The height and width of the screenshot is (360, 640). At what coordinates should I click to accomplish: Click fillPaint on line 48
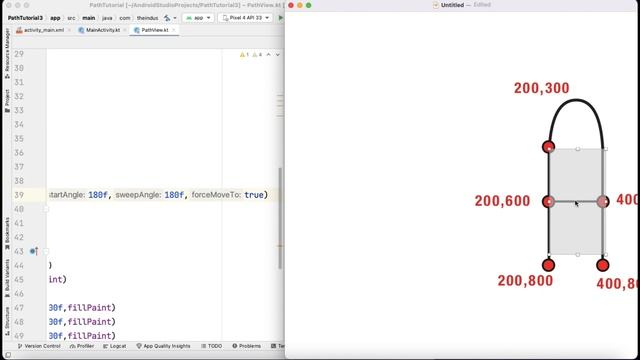[89, 322]
